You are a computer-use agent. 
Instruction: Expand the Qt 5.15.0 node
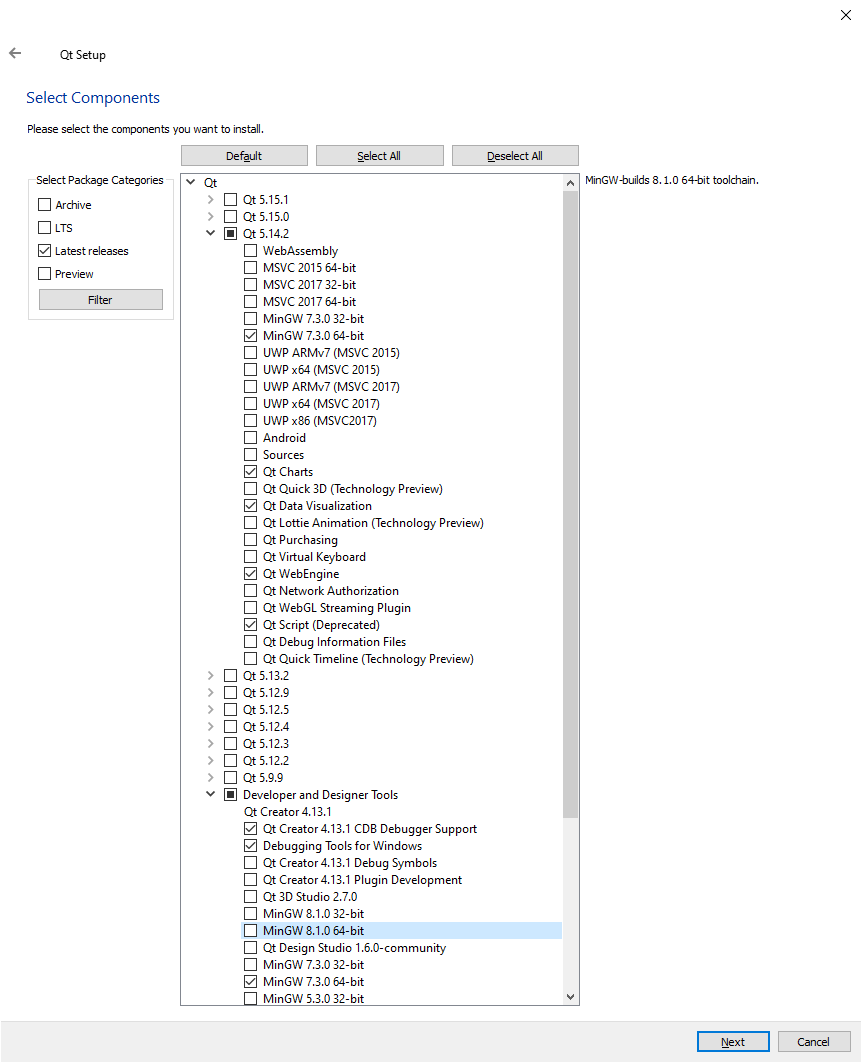(x=210, y=216)
